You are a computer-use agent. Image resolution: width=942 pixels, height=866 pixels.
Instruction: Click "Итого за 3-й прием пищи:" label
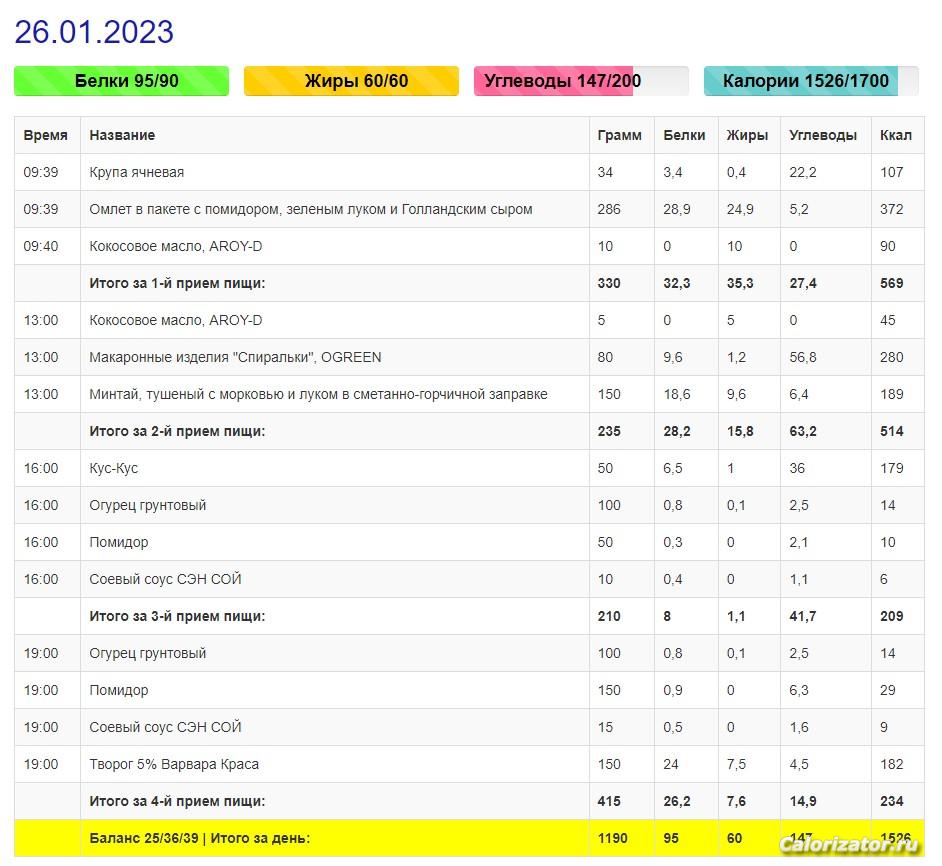pyautogui.click(x=177, y=617)
